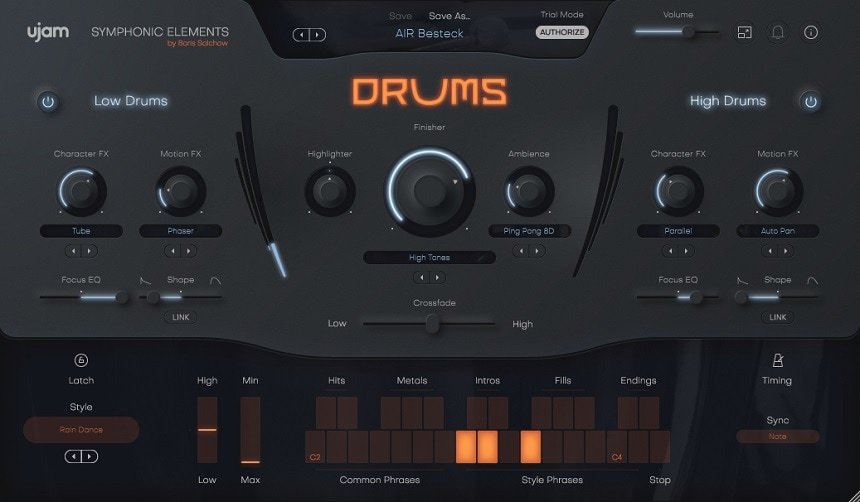Open Low Drums Motion FX Phaser dropdown
Viewport: 860px width, 502px height.
[180, 231]
